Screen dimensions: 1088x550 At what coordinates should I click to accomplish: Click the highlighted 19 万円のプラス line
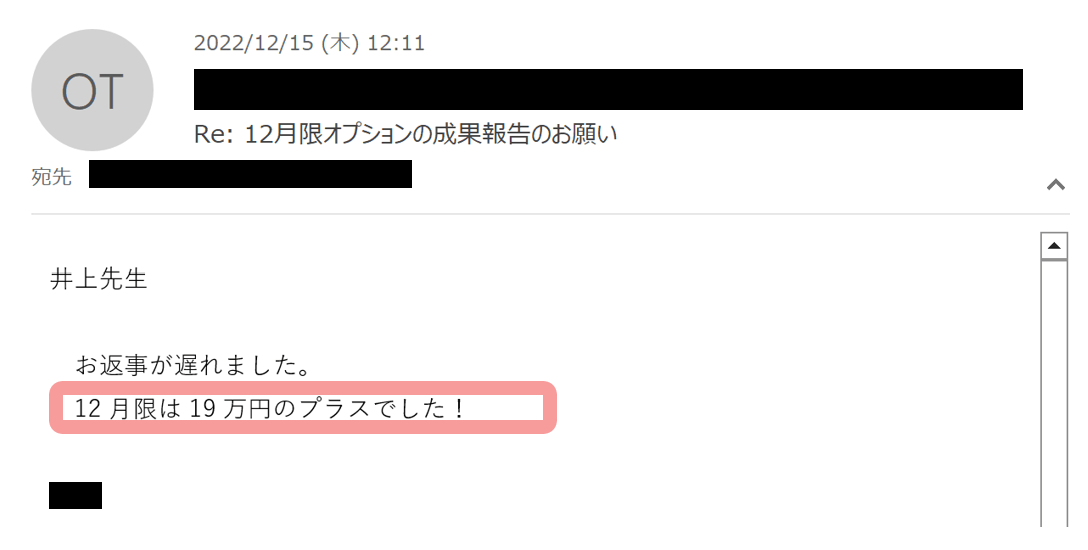pos(269,408)
